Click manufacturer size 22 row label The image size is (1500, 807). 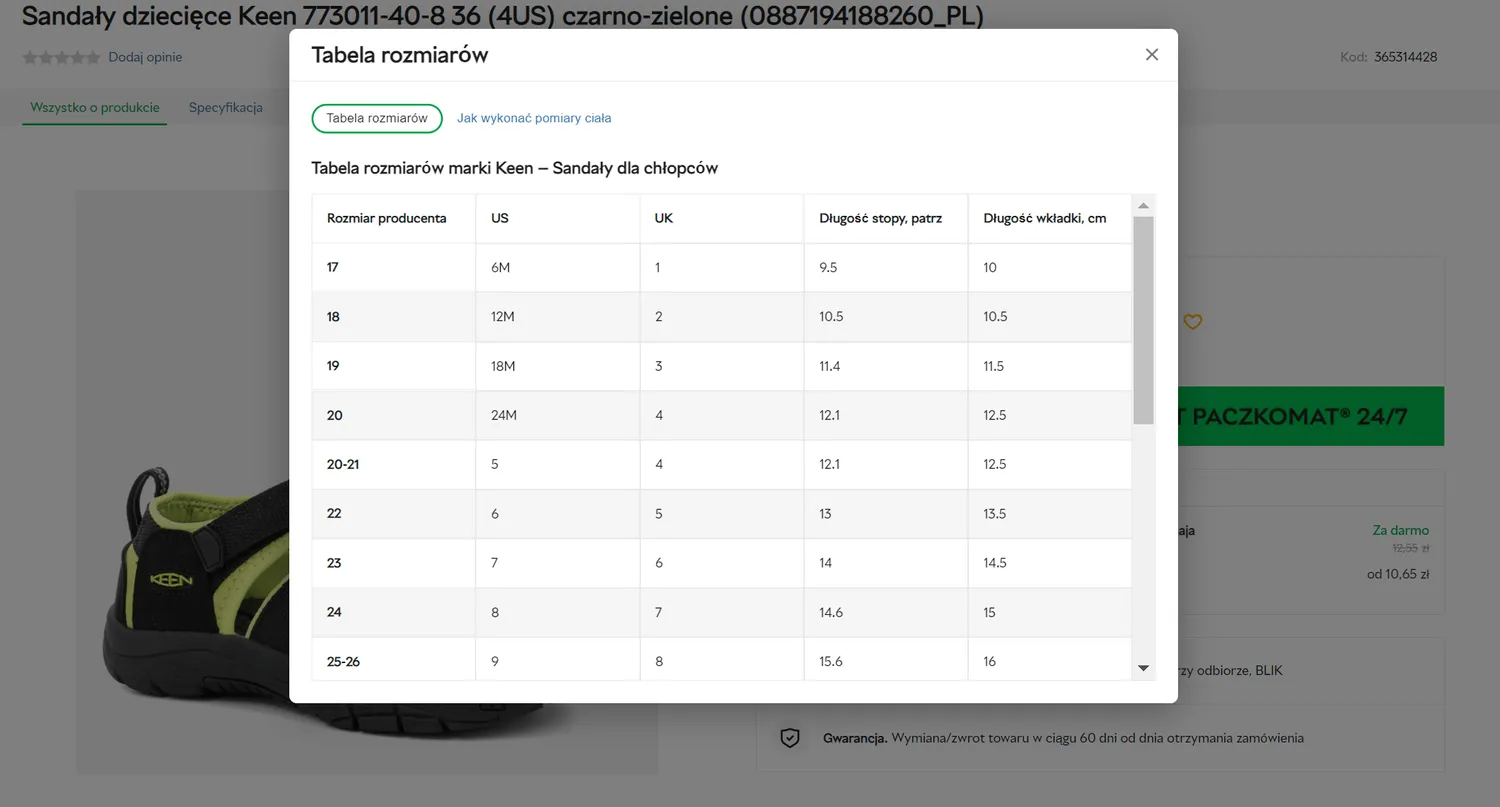(334, 513)
